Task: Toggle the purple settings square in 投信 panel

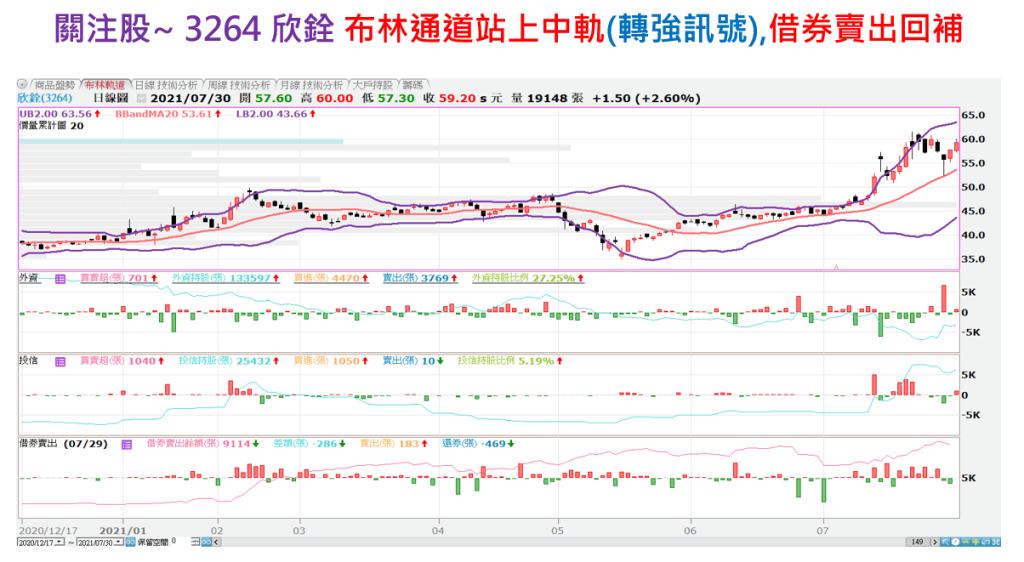Action: (60, 360)
